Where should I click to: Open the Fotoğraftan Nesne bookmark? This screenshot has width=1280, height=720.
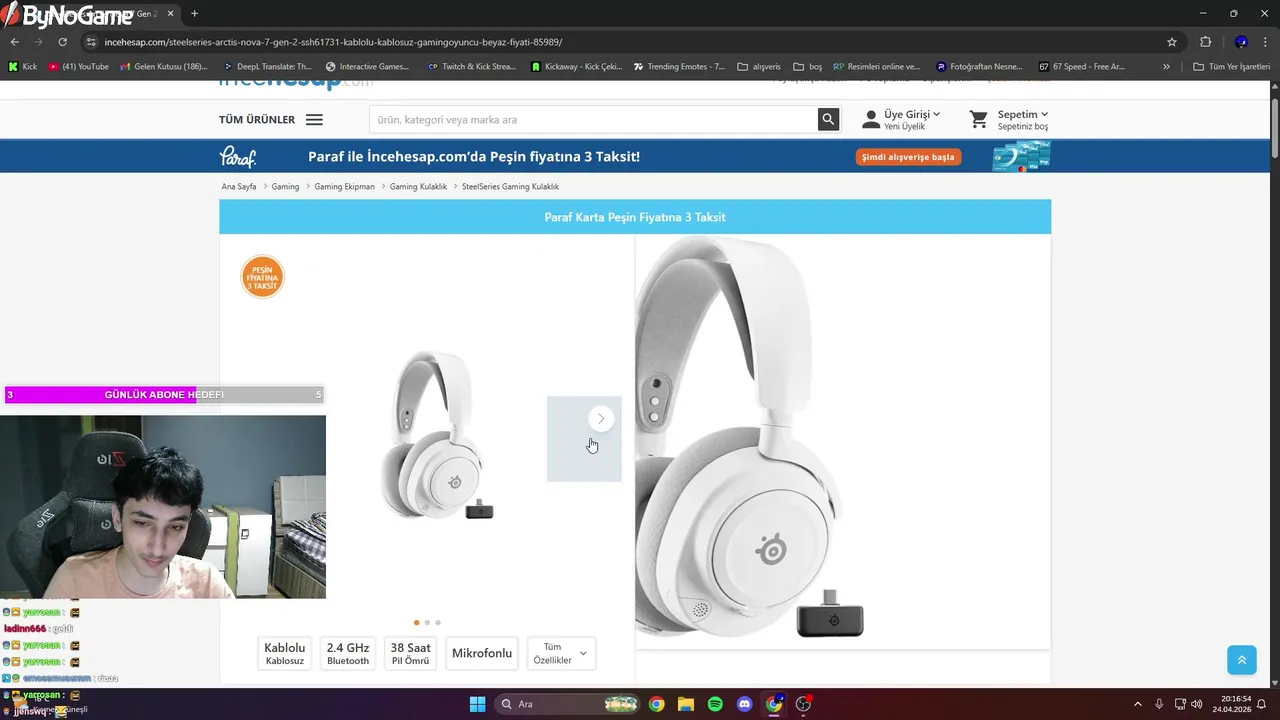coord(979,67)
